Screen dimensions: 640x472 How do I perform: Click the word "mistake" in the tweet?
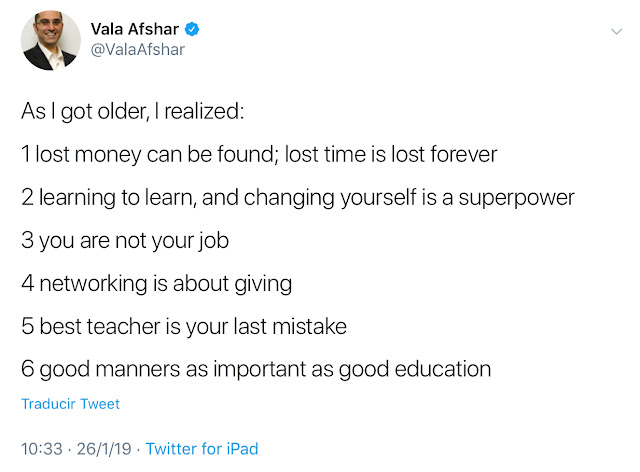coord(310,326)
